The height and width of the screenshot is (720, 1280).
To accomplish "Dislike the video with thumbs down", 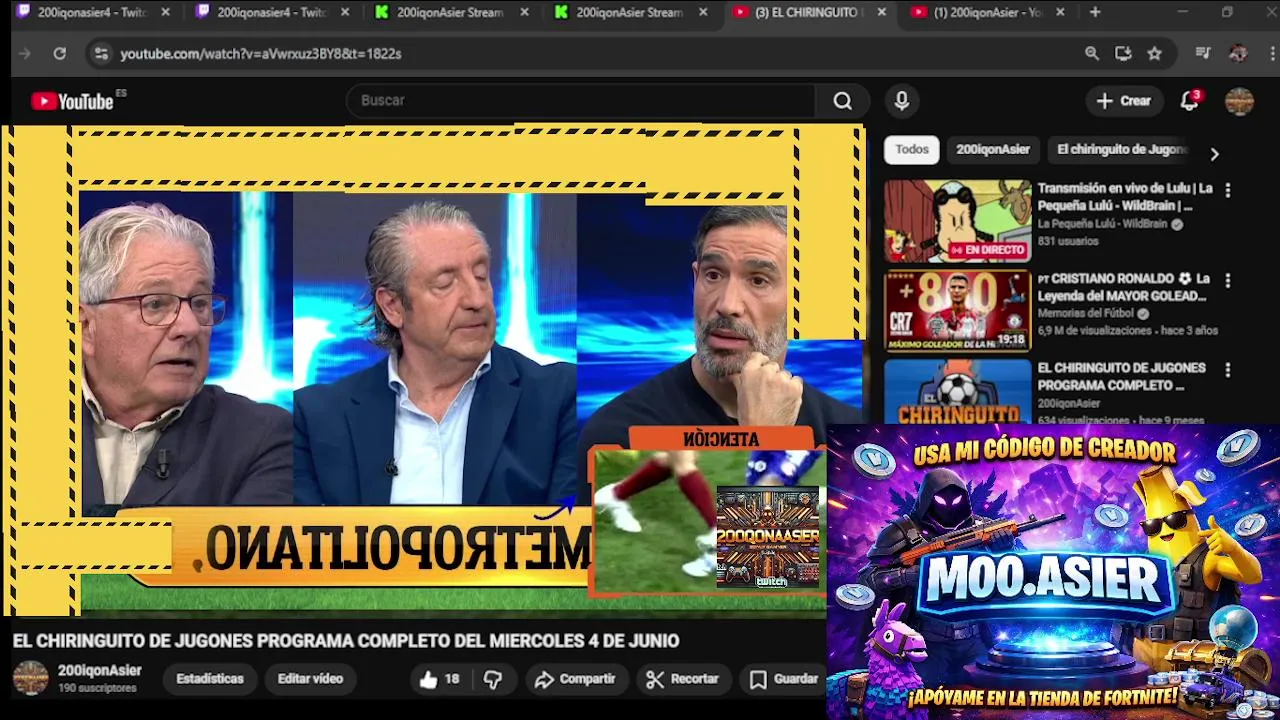I will pos(493,679).
